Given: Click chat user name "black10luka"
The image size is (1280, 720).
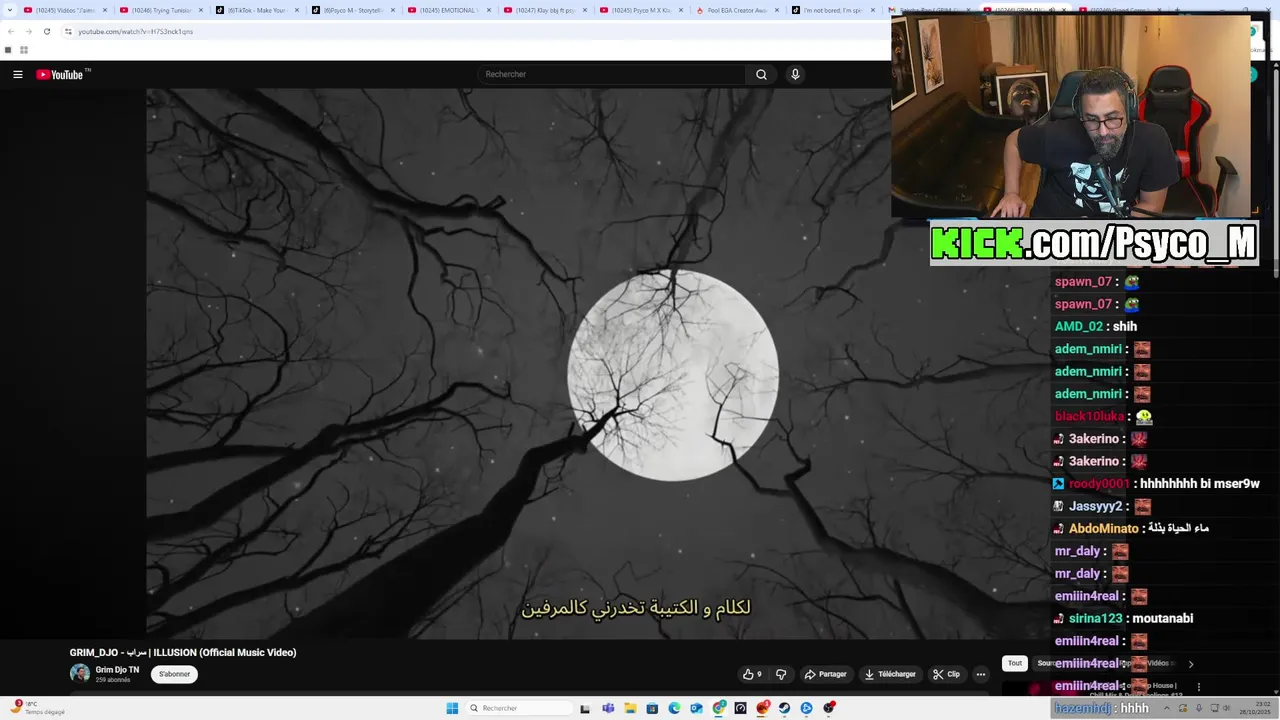Looking at the screenshot, I should 1090,416.
